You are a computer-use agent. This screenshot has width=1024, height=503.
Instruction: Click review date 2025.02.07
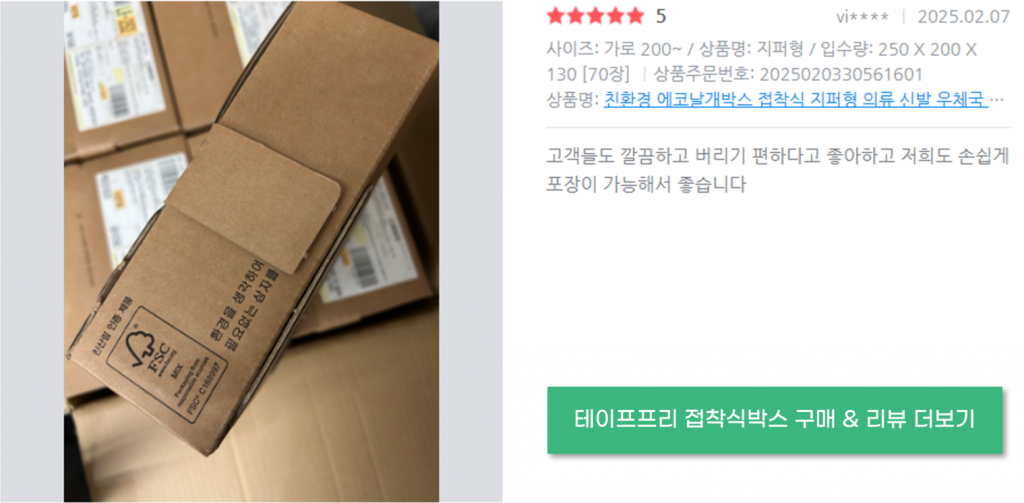click(963, 17)
